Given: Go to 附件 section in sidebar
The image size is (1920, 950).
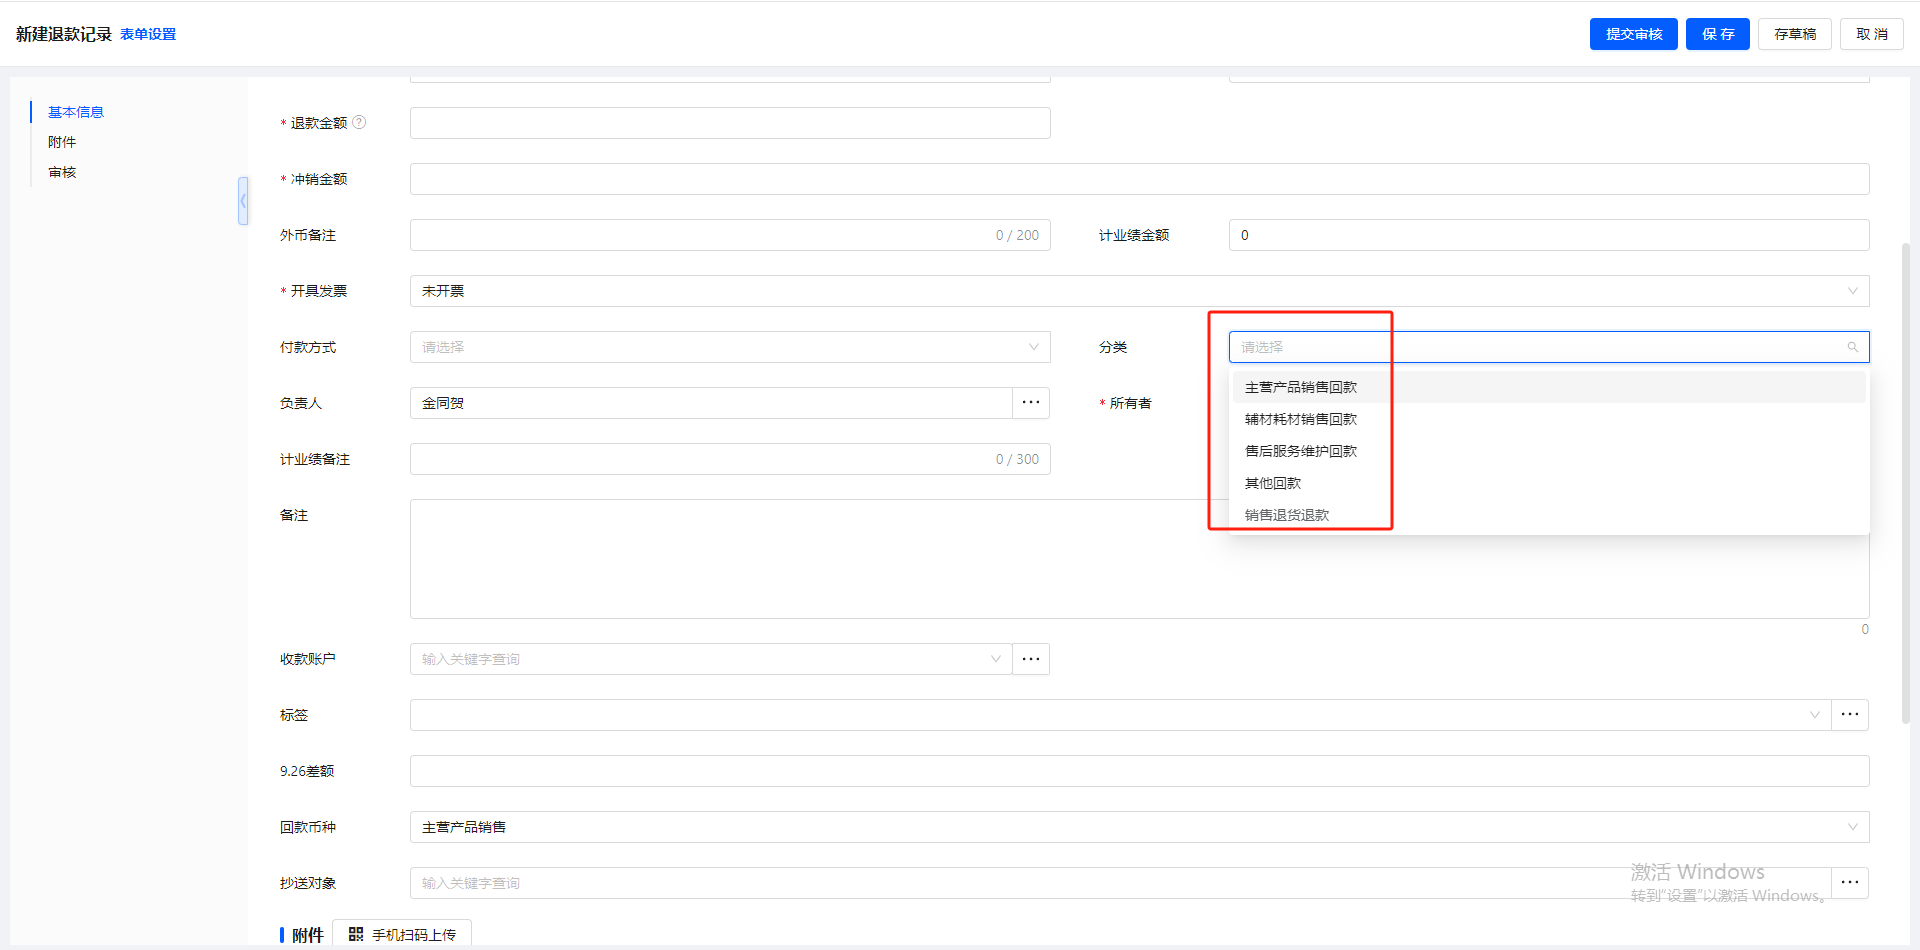Looking at the screenshot, I should (x=62, y=142).
